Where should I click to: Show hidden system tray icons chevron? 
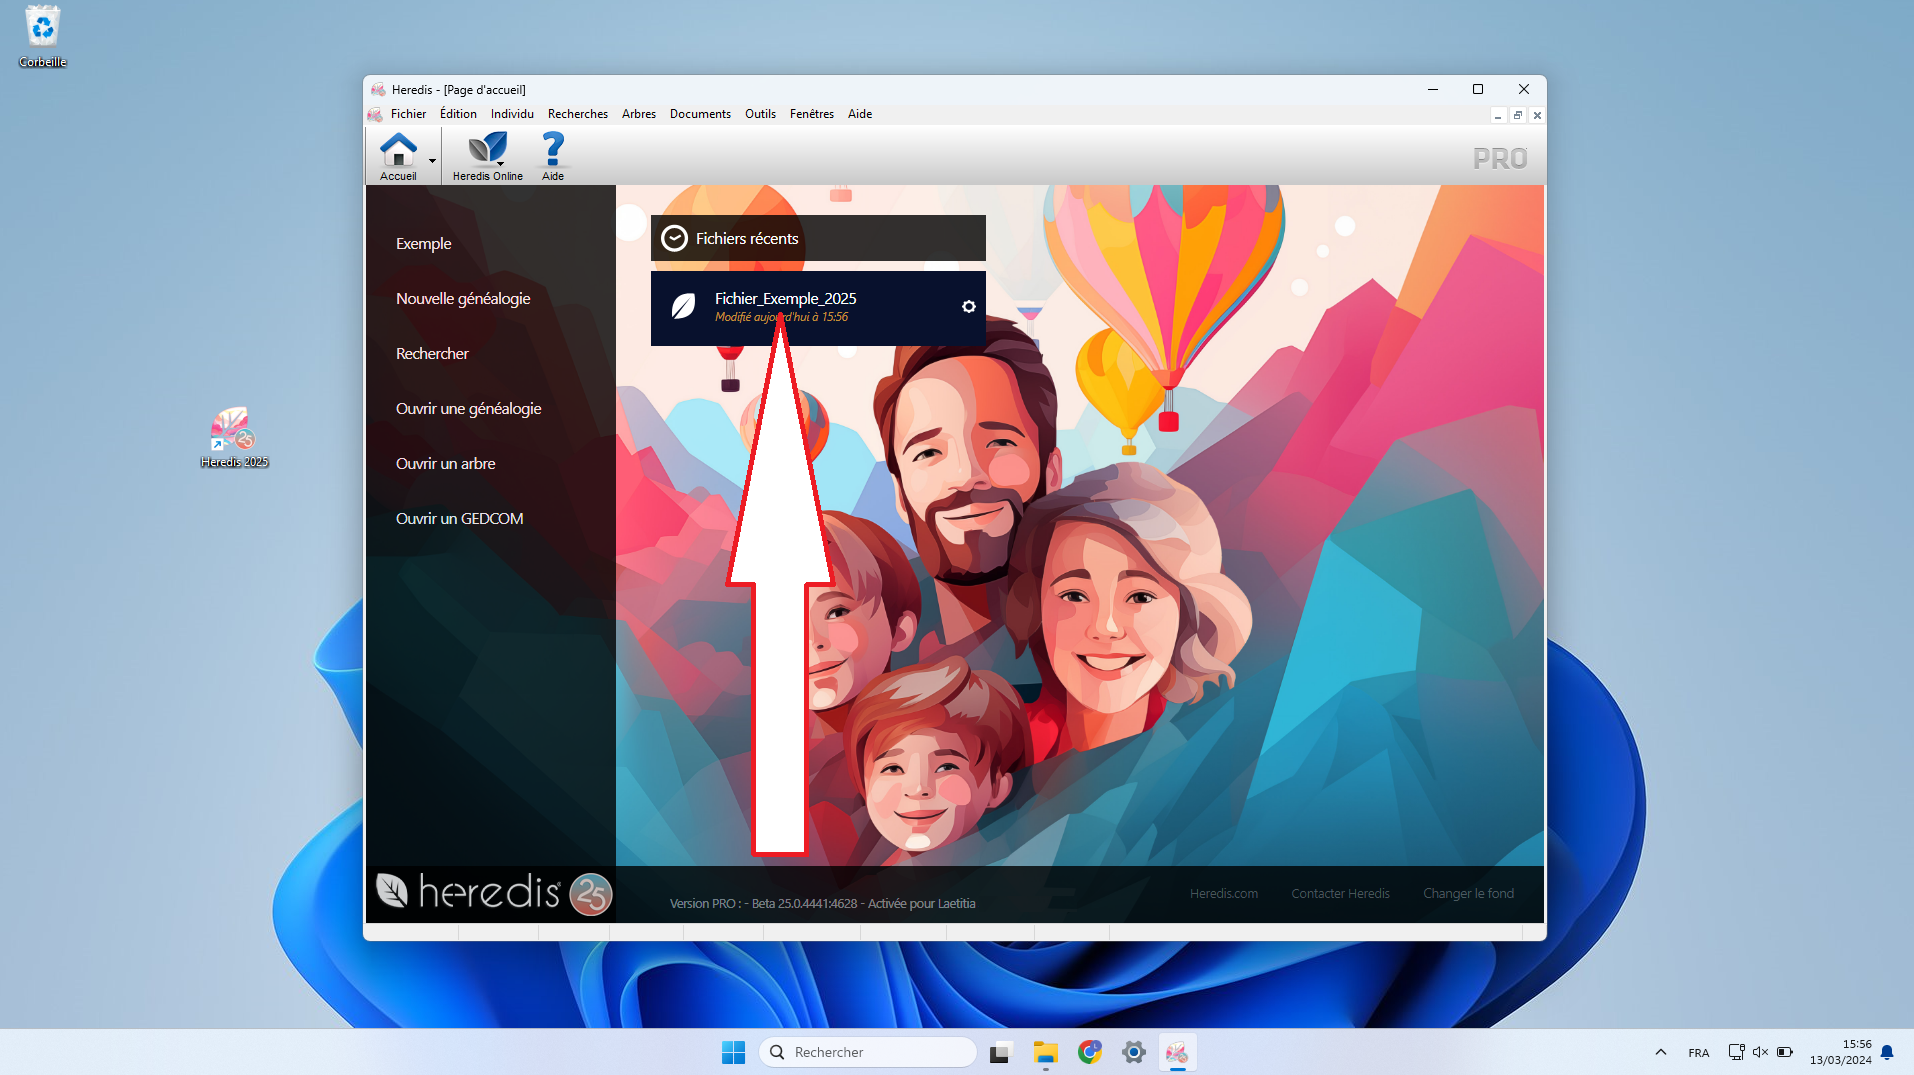click(1660, 1052)
